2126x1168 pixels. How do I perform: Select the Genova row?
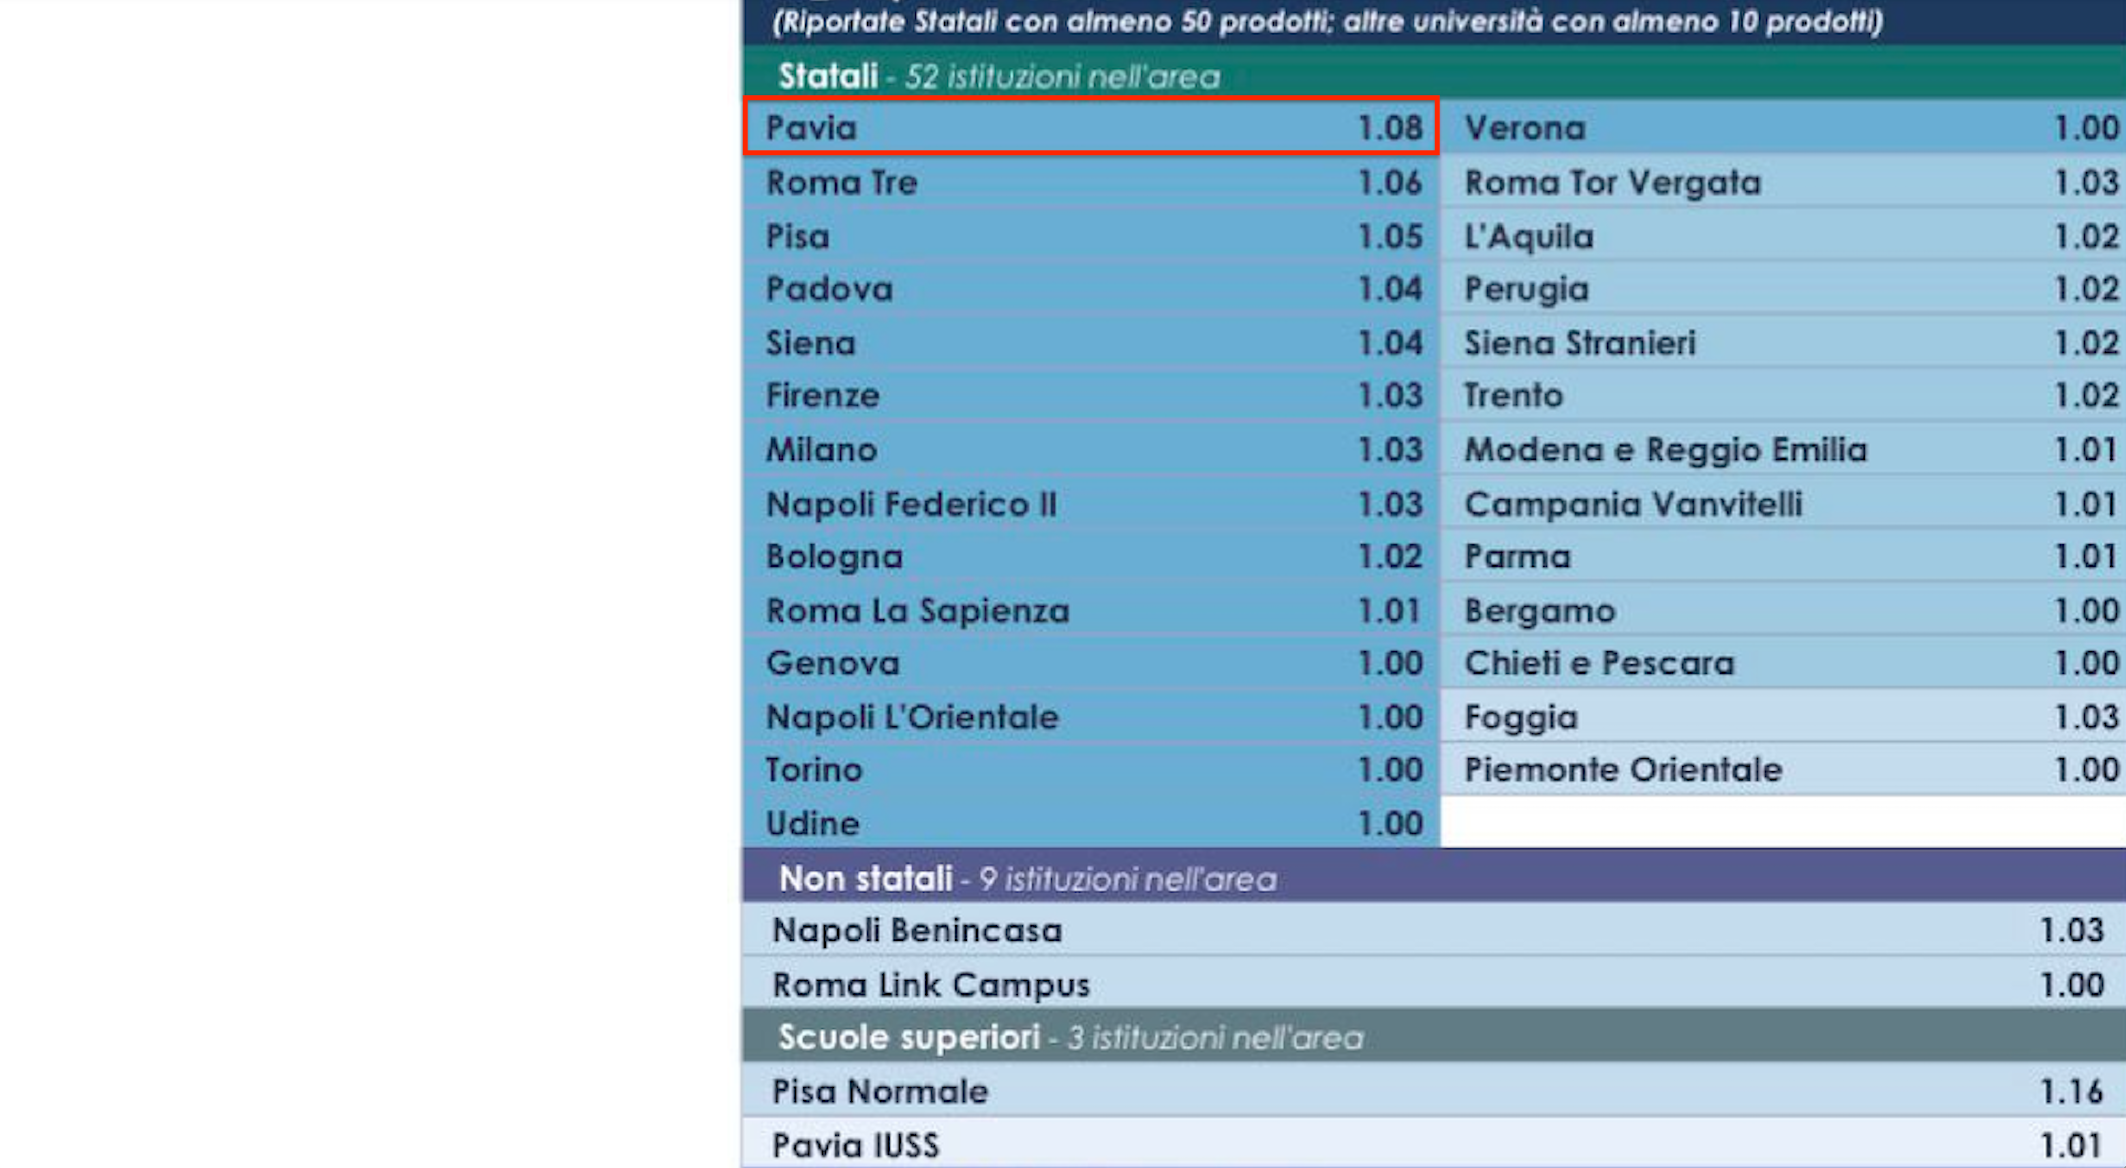click(x=1091, y=663)
